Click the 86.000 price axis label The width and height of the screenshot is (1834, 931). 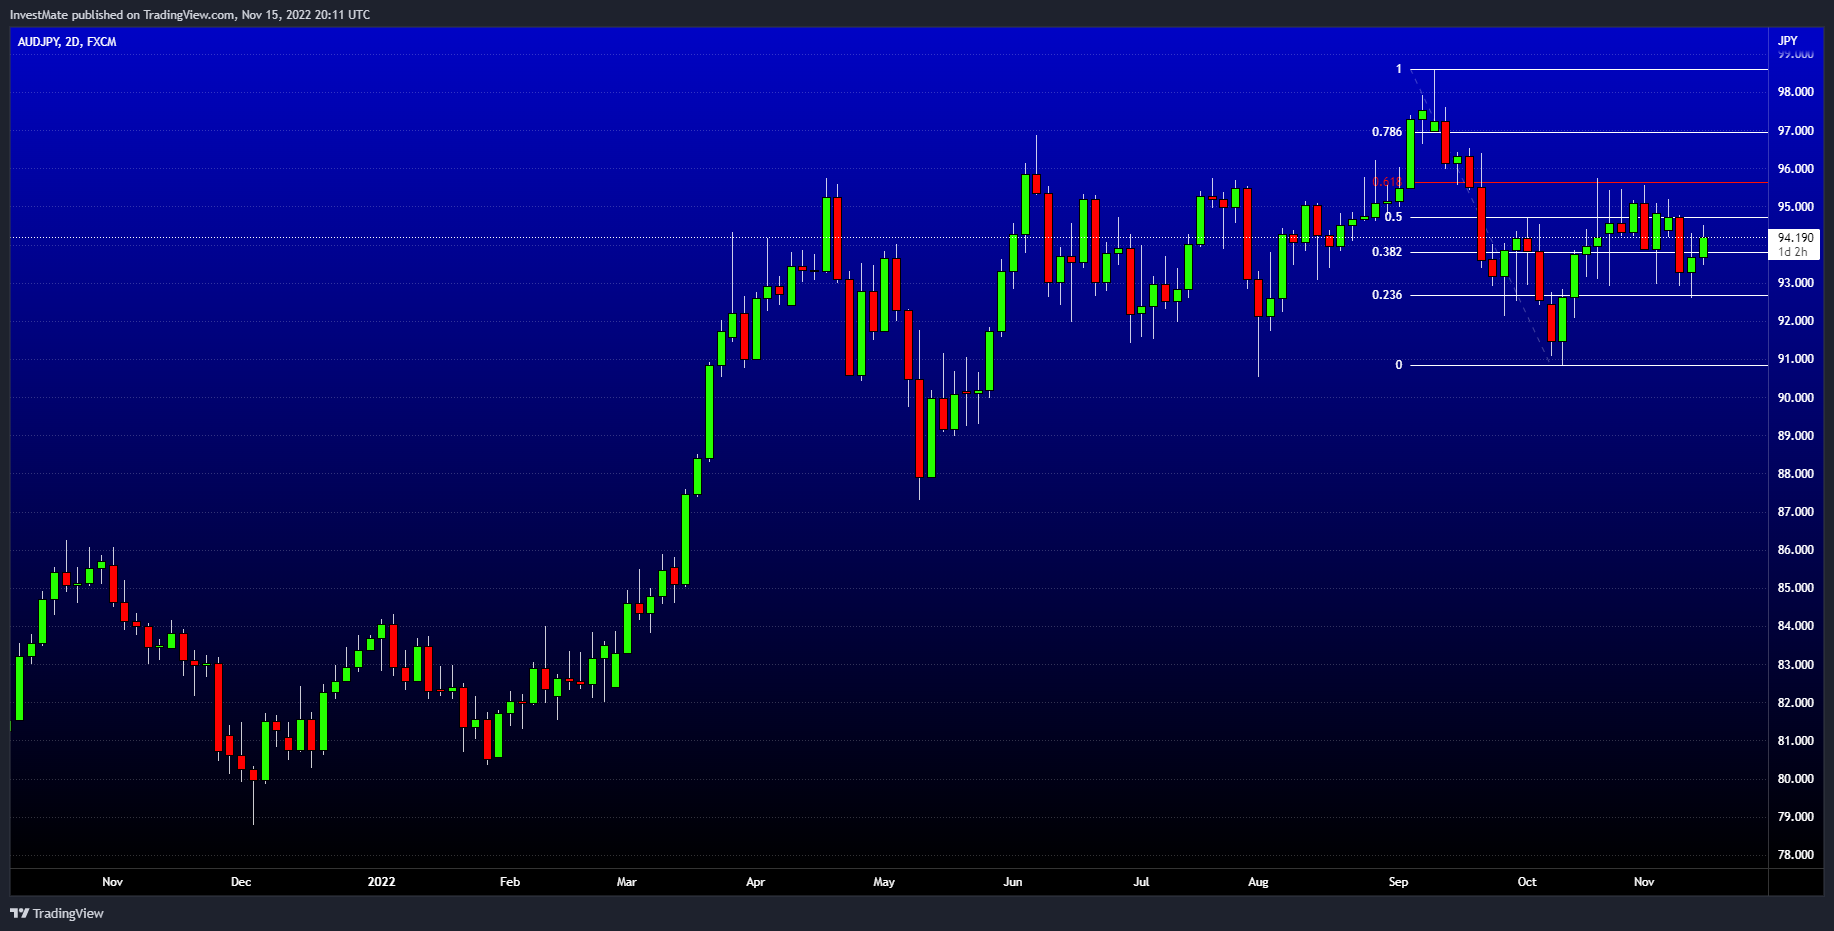1795,550
